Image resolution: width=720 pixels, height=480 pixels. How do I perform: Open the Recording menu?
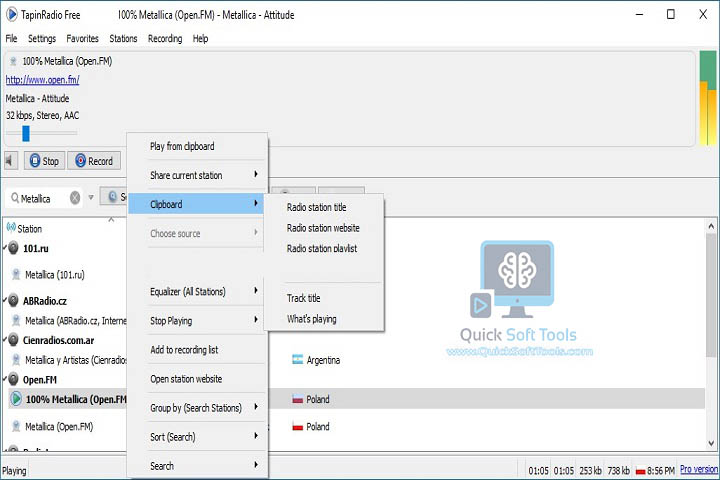tap(165, 39)
